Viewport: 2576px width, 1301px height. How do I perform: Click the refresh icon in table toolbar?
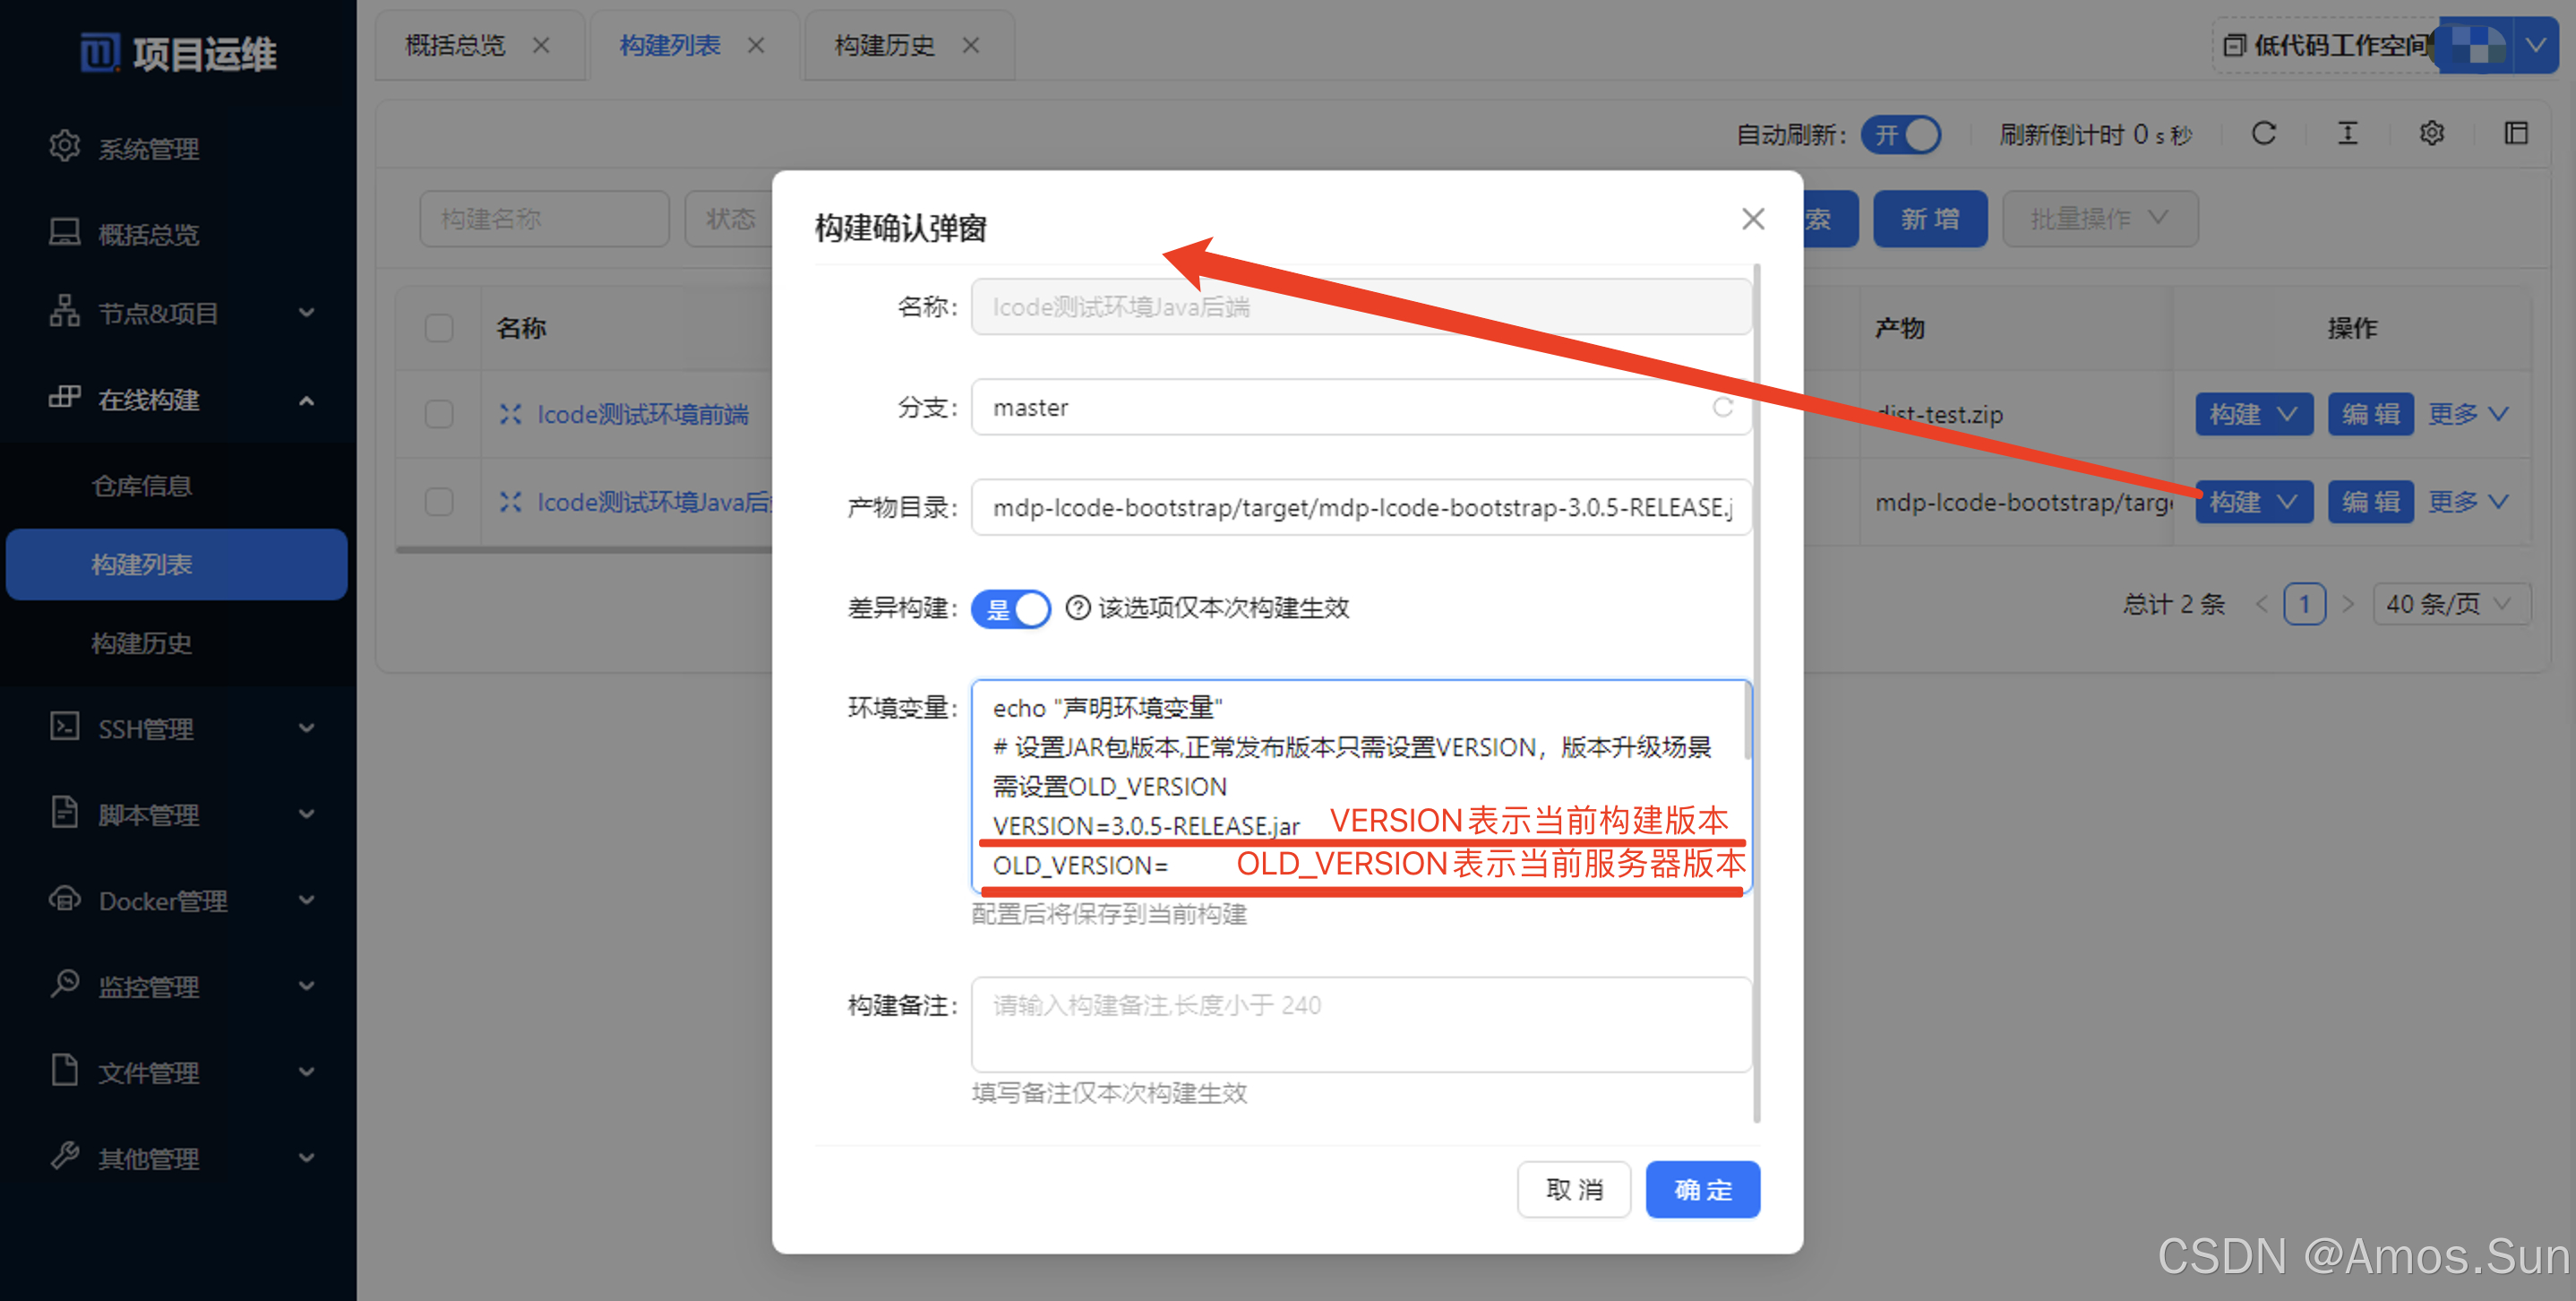(x=2263, y=133)
